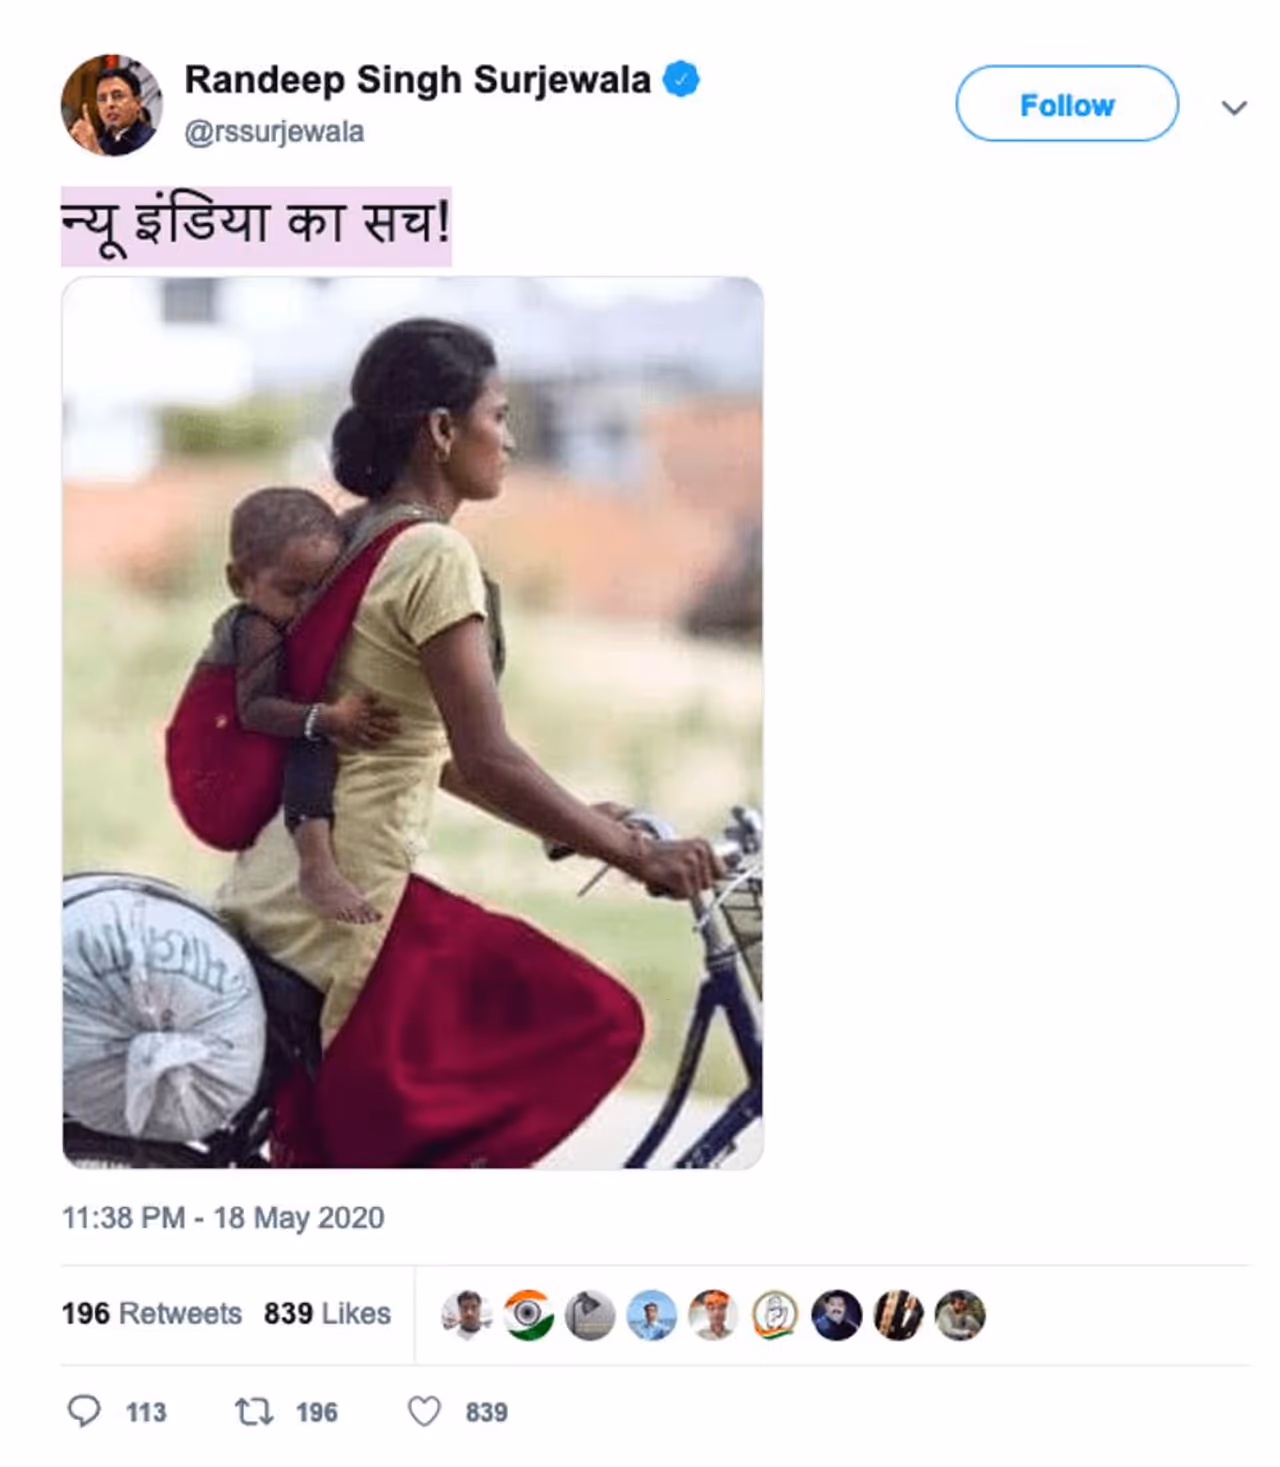Open Randeep Singh Surjewala's profile picture

click(111, 105)
